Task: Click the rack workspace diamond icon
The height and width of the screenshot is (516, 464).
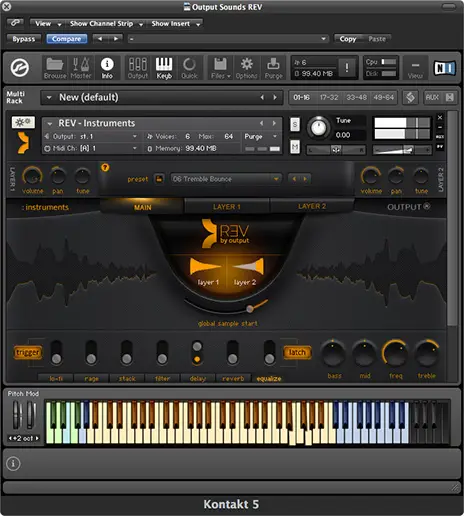Action: pyautogui.click(x=410, y=97)
